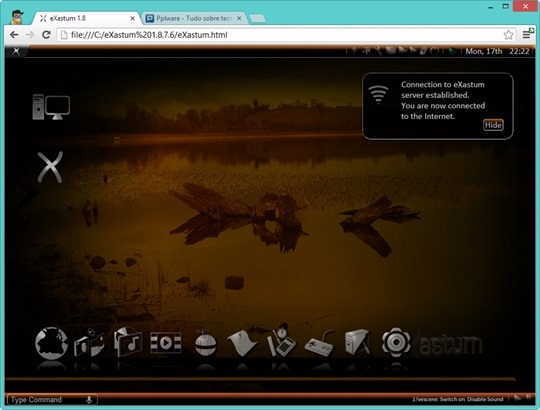Focus the Type Command input field
The width and height of the screenshot is (540, 410).
[x=52, y=400]
